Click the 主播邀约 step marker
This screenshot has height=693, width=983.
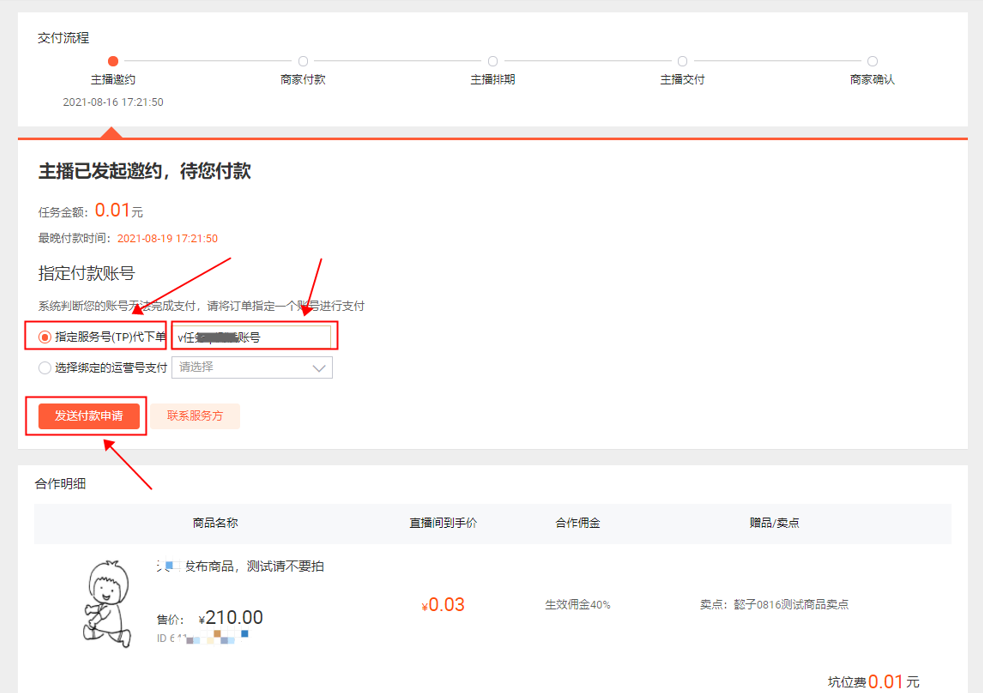pos(113,61)
